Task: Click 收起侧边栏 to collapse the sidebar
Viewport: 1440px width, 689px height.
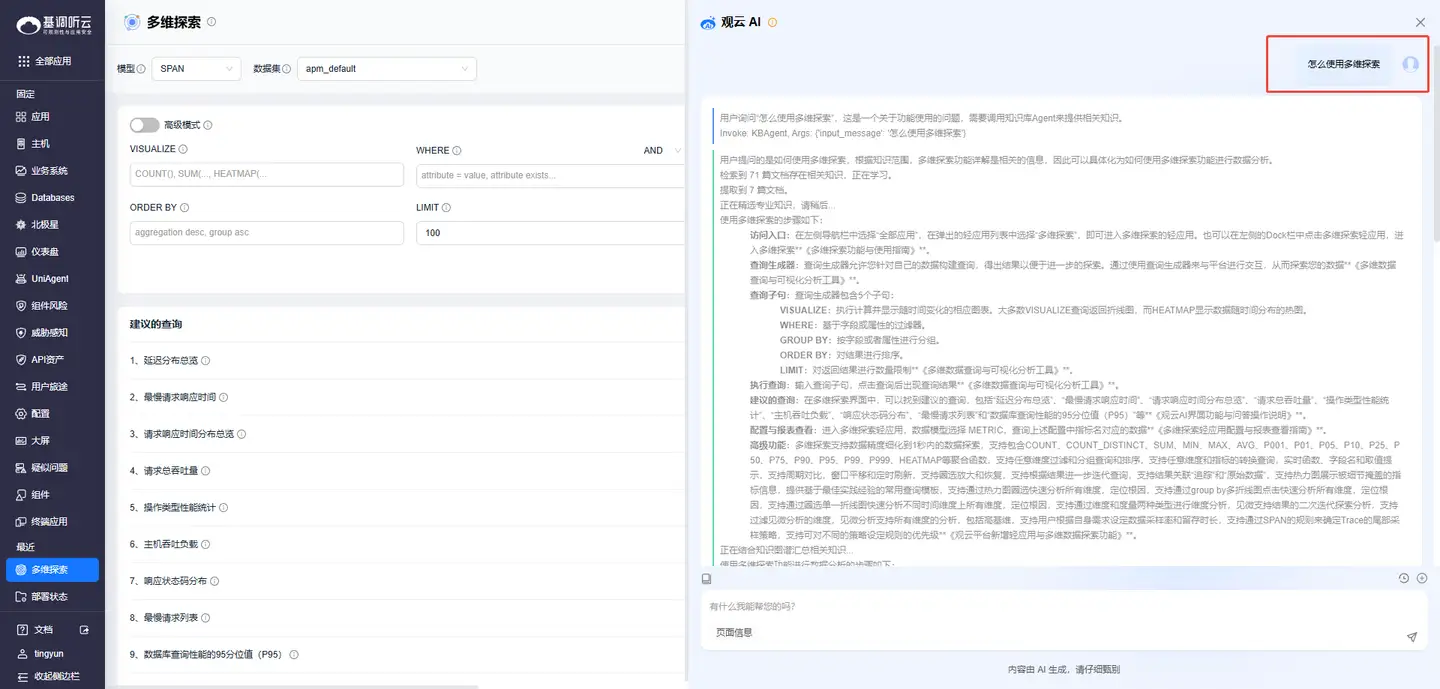Action: [x=56, y=677]
